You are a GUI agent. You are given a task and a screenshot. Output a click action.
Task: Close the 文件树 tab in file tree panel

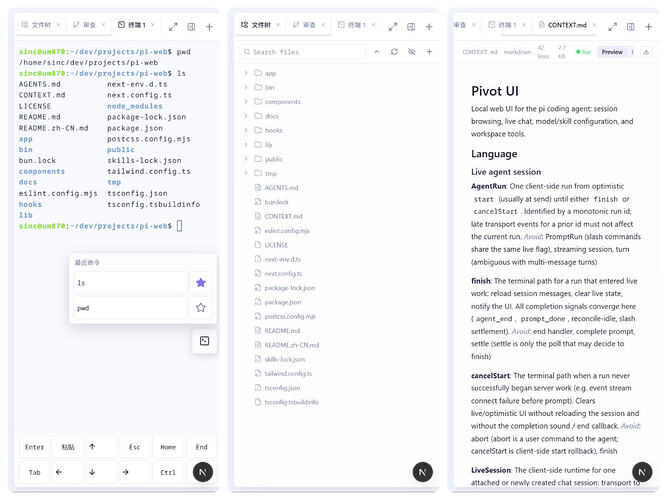278,25
